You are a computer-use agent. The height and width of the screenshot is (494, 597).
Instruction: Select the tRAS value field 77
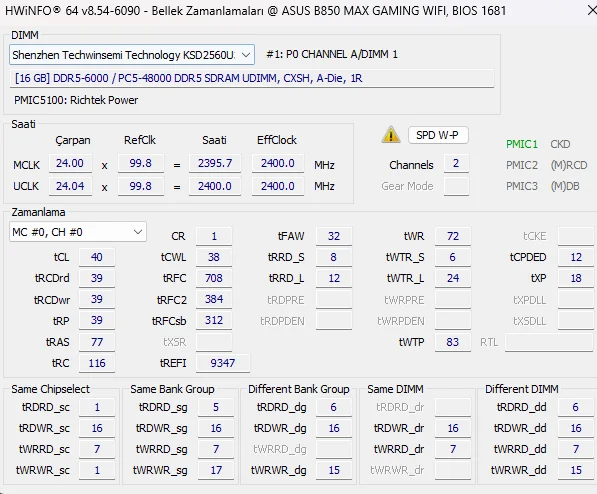(97, 342)
